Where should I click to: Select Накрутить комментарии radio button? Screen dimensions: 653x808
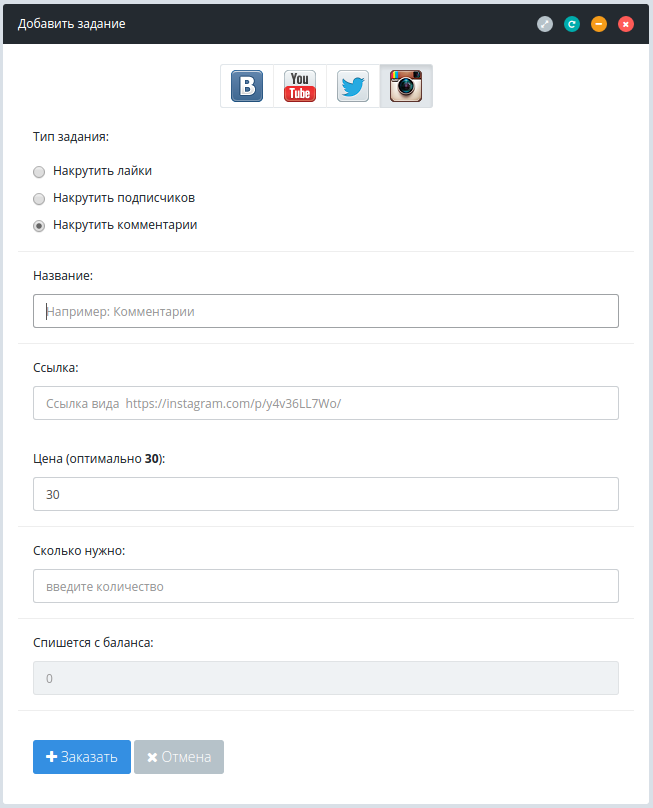click(x=39, y=226)
